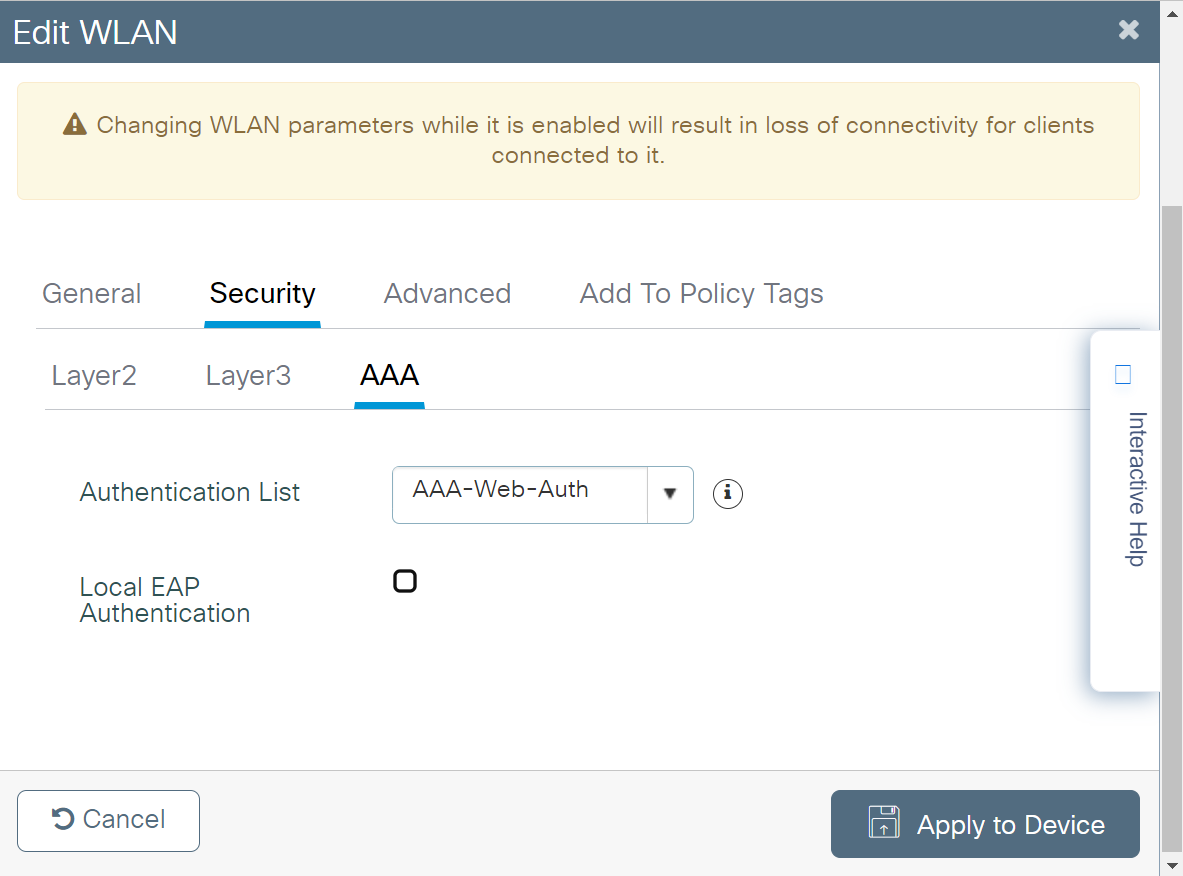Switch to the General tab
The image size is (1183, 876).
[x=92, y=294]
